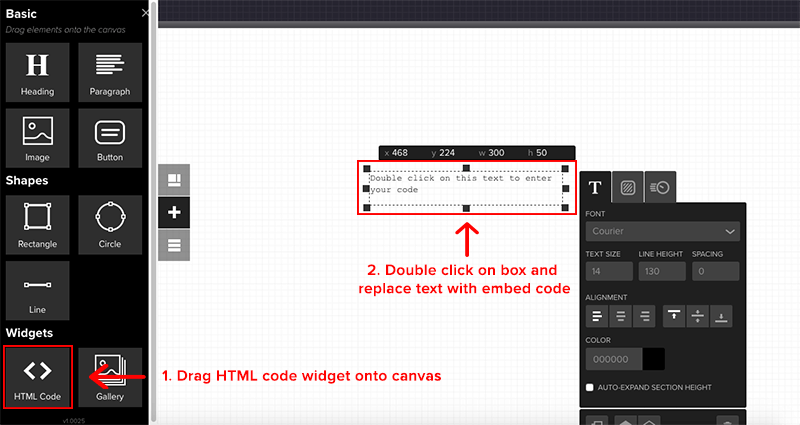Screen dimensions: 800x425
Task: Click the black color swatch
Action: (653, 359)
